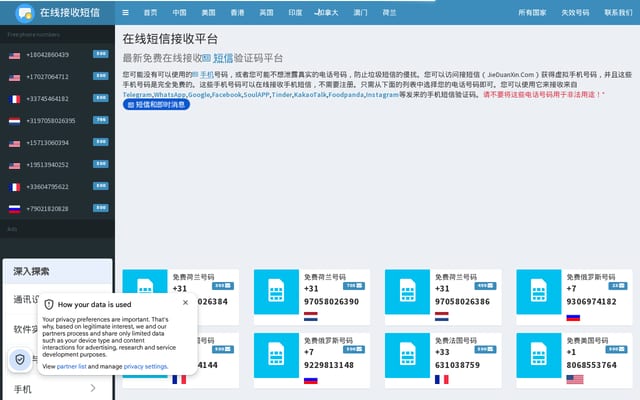Screen dimensions: 640x400
Task: Click the French flag beside +33745464192
Action: (14, 99)
